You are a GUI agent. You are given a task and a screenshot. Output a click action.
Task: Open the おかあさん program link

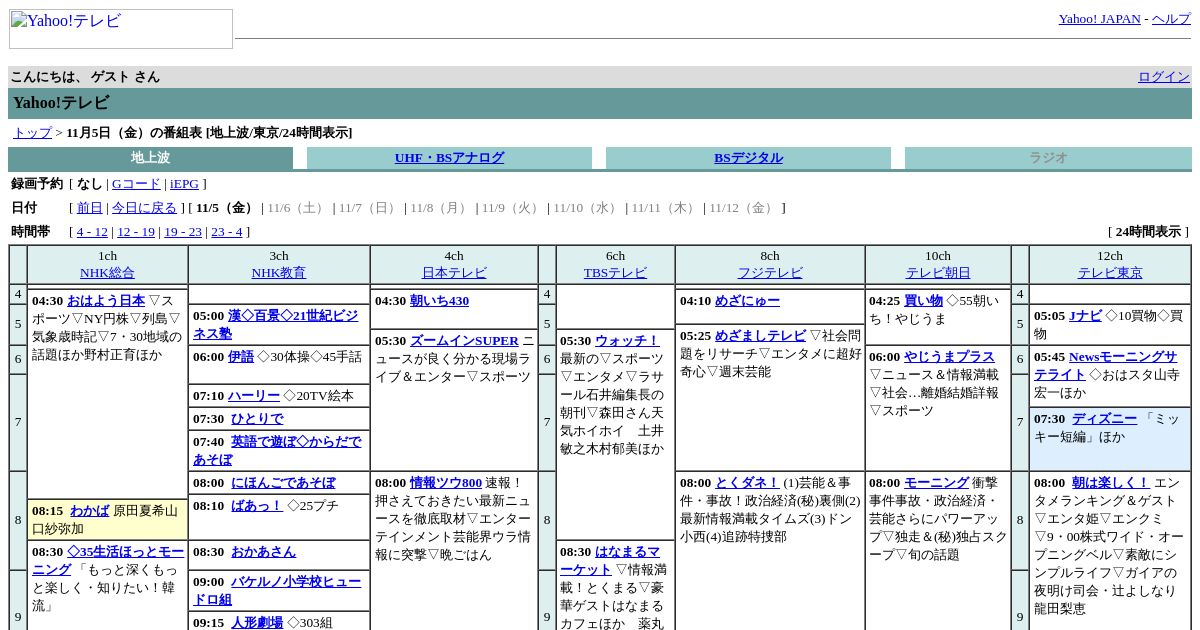point(263,552)
